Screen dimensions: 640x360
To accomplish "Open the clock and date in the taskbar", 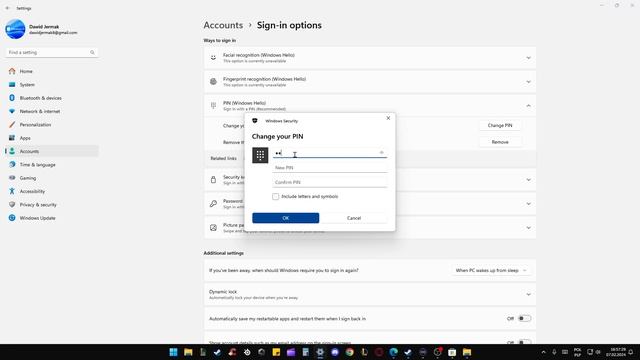I will (616, 352).
